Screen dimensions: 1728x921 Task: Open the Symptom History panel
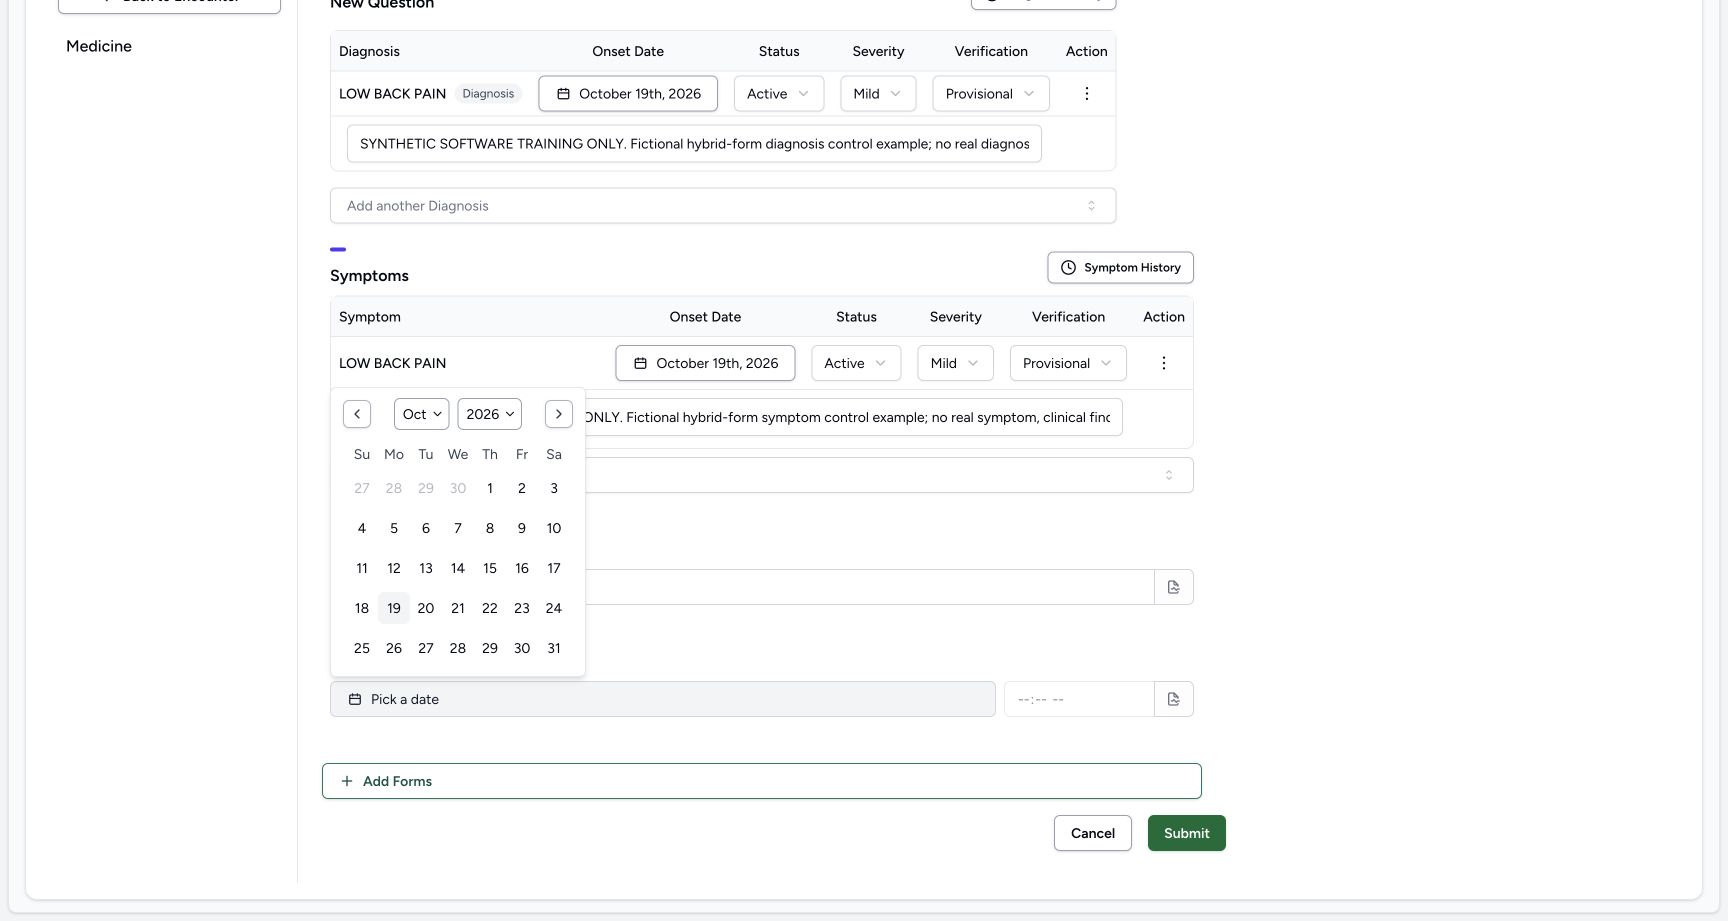point(1121,268)
